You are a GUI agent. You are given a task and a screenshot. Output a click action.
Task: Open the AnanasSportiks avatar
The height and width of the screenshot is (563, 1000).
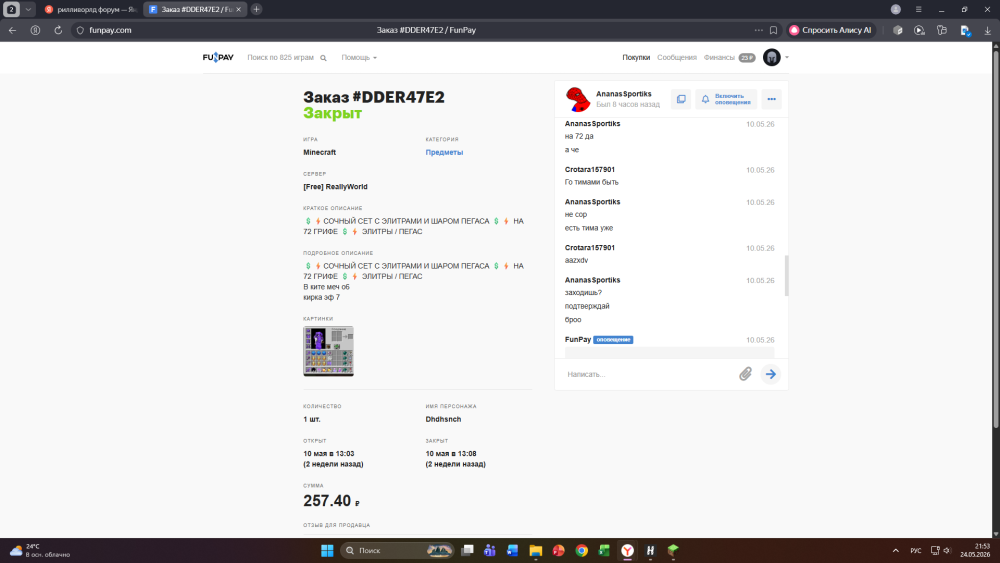coord(578,99)
